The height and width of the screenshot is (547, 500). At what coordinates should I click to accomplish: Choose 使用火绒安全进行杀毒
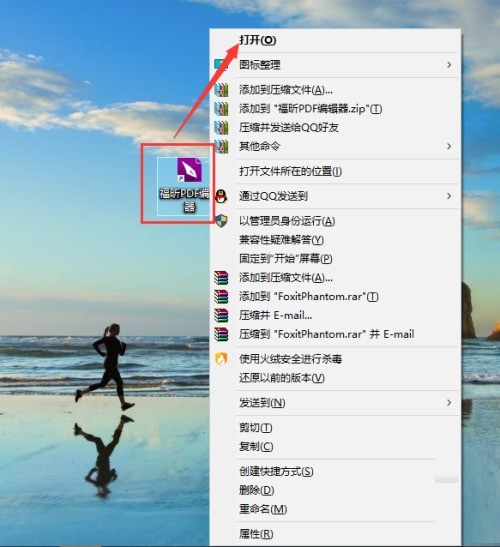(x=290, y=359)
